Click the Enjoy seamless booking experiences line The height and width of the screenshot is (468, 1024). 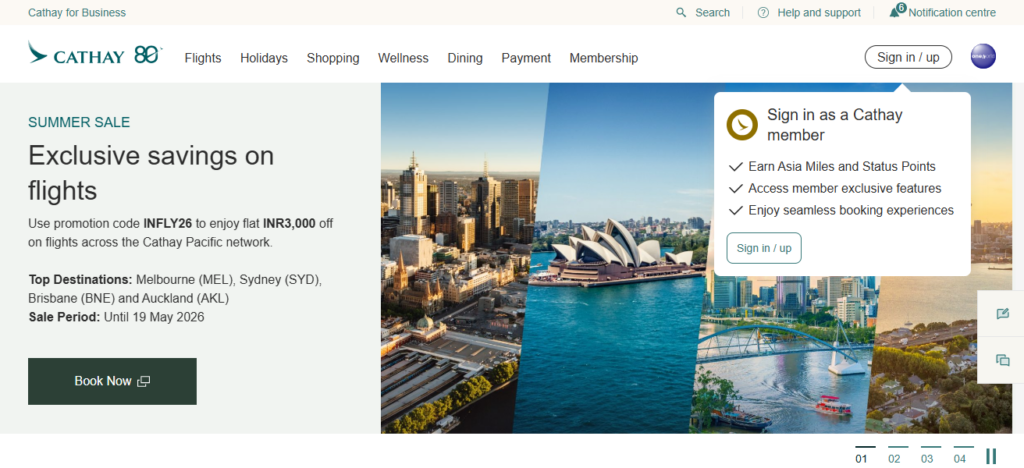pos(851,210)
